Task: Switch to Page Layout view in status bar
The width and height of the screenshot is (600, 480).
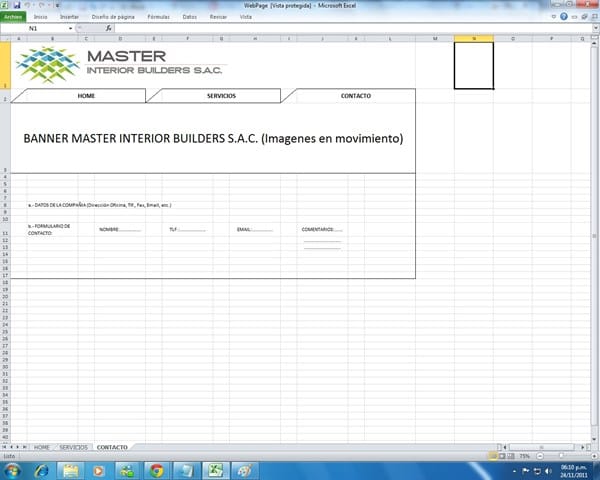Action: coord(502,456)
